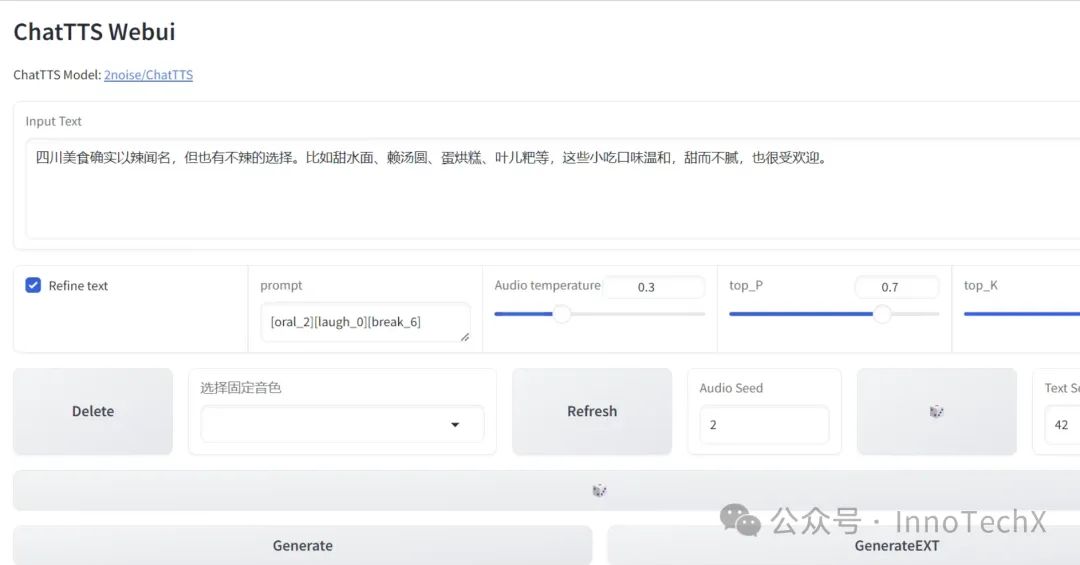1080x565 pixels.
Task: Edit the Text Seed field showing 42
Action: click(1062, 424)
